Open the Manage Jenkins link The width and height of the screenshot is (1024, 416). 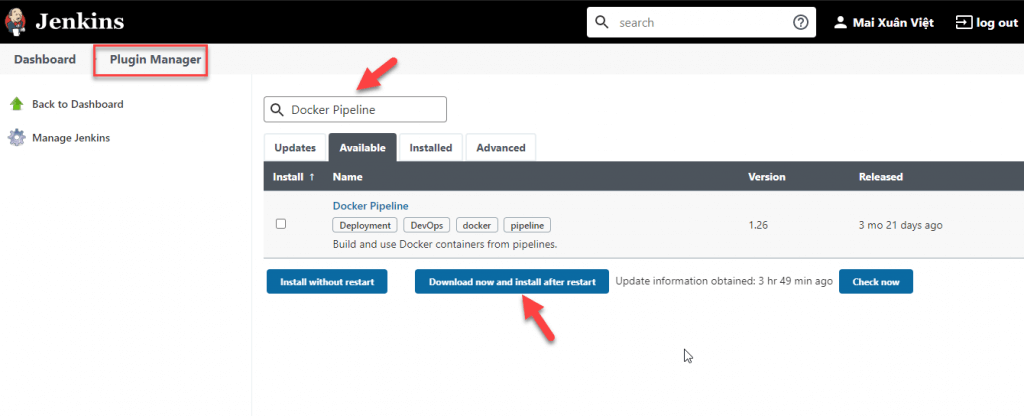coord(71,138)
